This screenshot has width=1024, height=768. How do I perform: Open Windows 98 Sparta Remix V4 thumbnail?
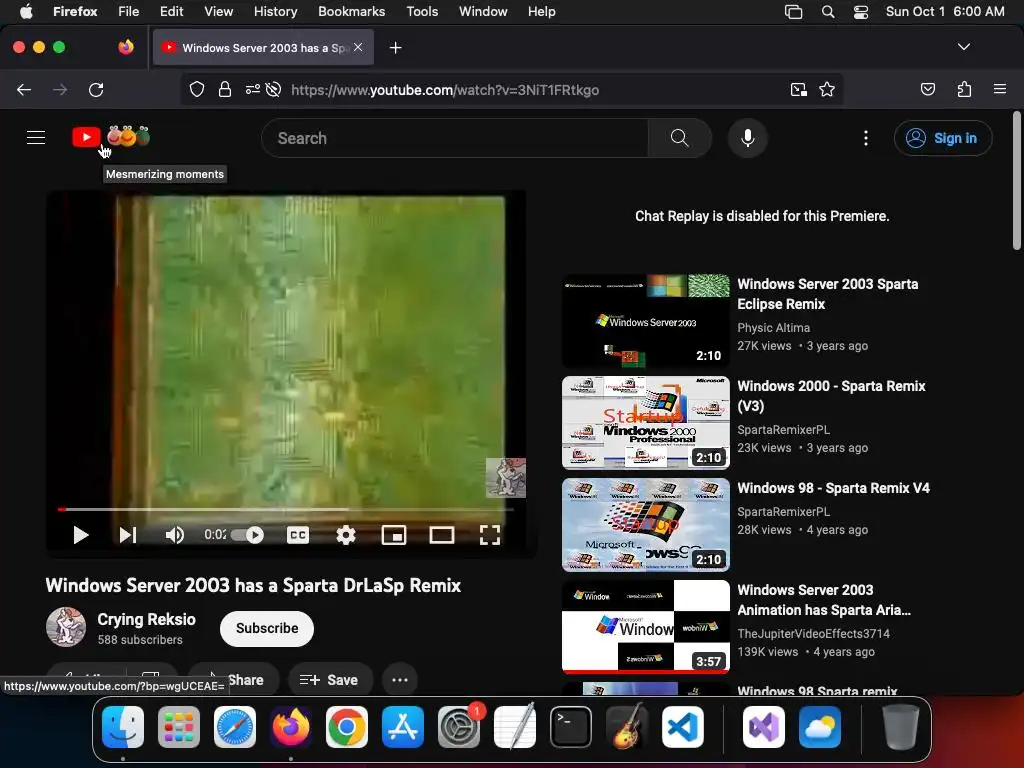(645, 525)
